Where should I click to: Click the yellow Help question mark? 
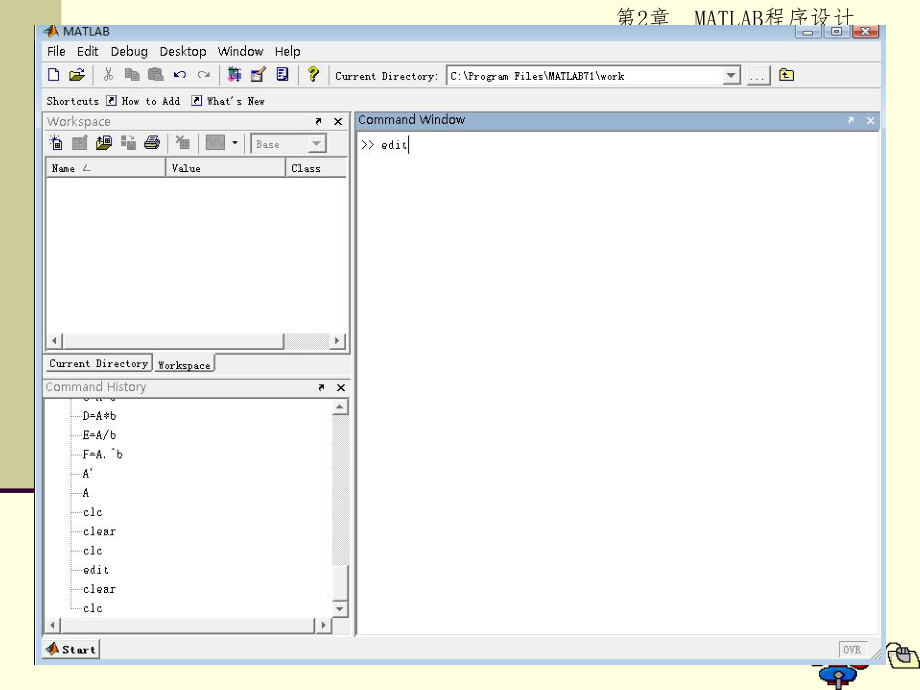pyautogui.click(x=313, y=75)
